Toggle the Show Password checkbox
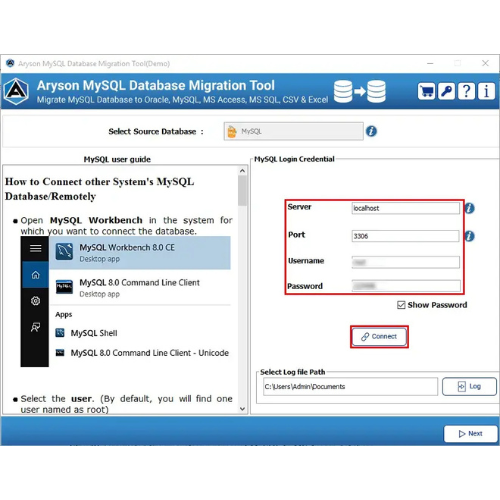 [x=401, y=305]
